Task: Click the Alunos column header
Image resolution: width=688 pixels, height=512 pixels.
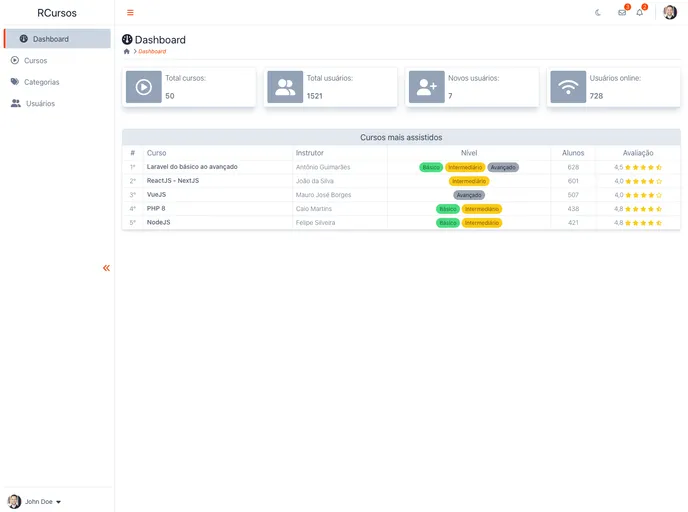Action: 573,153
